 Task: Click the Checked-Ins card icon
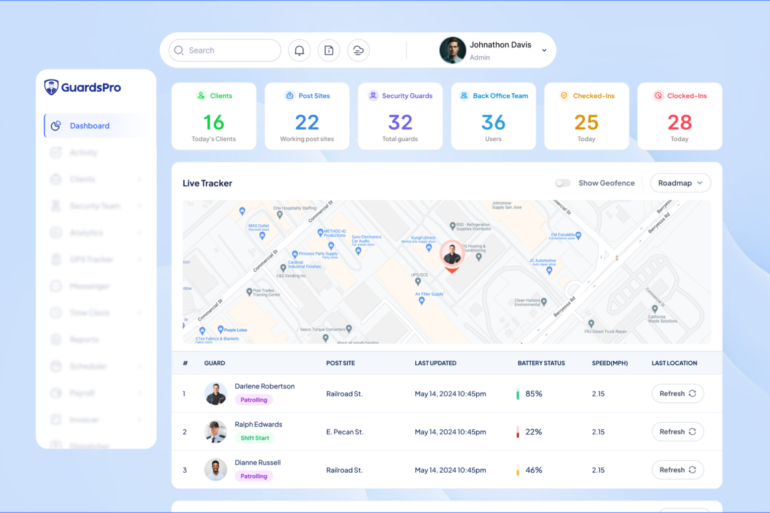(564, 96)
